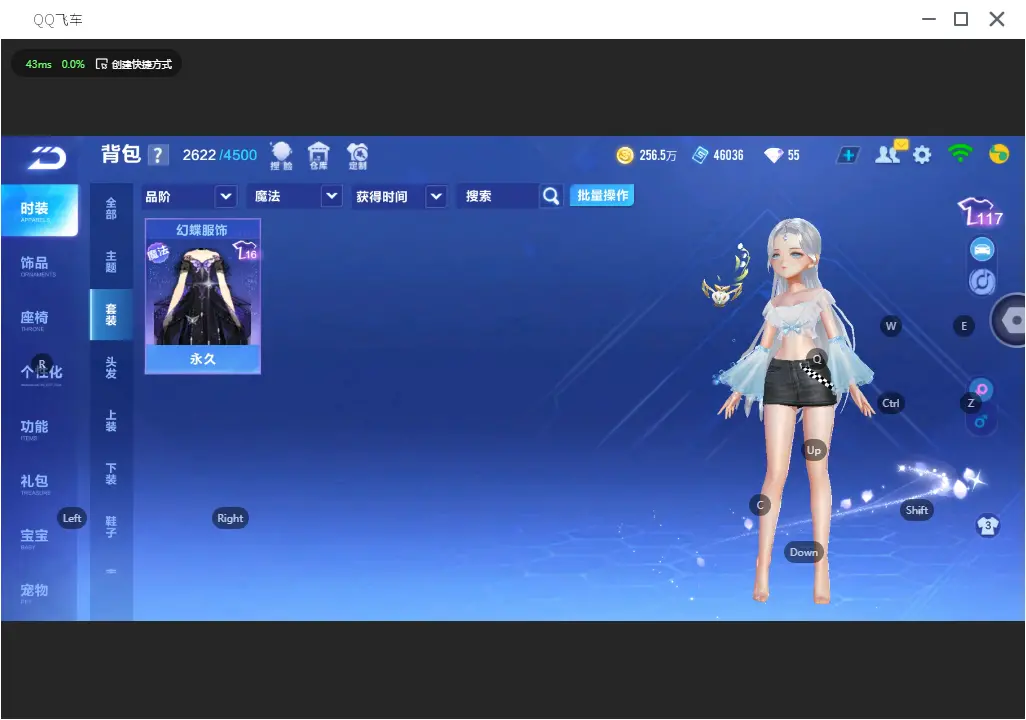This screenshot has width=1026, height=720.
Task: Click the Down key overlay button
Action: [x=804, y=552]
